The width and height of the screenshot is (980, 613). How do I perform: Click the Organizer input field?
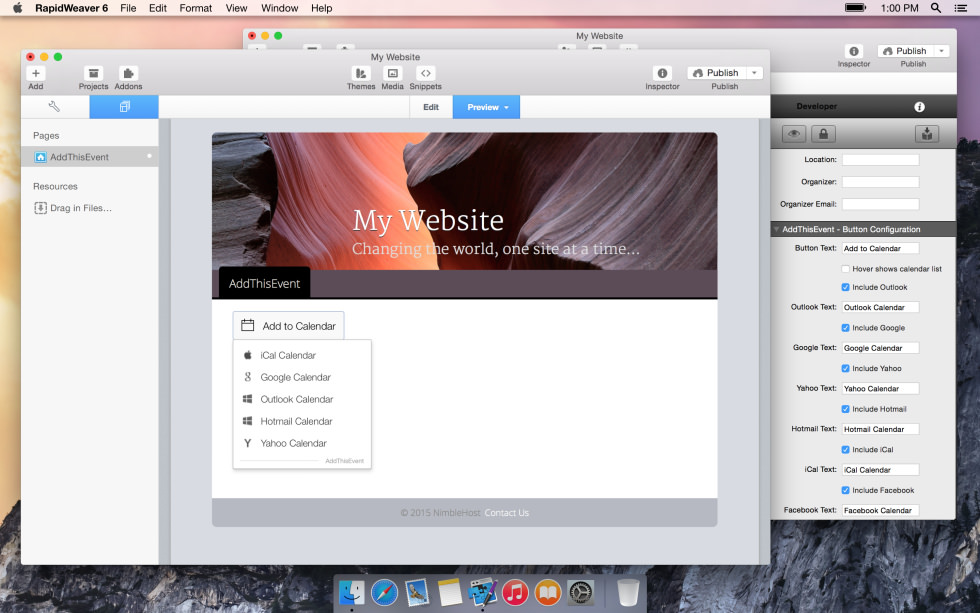pos(880,182)
